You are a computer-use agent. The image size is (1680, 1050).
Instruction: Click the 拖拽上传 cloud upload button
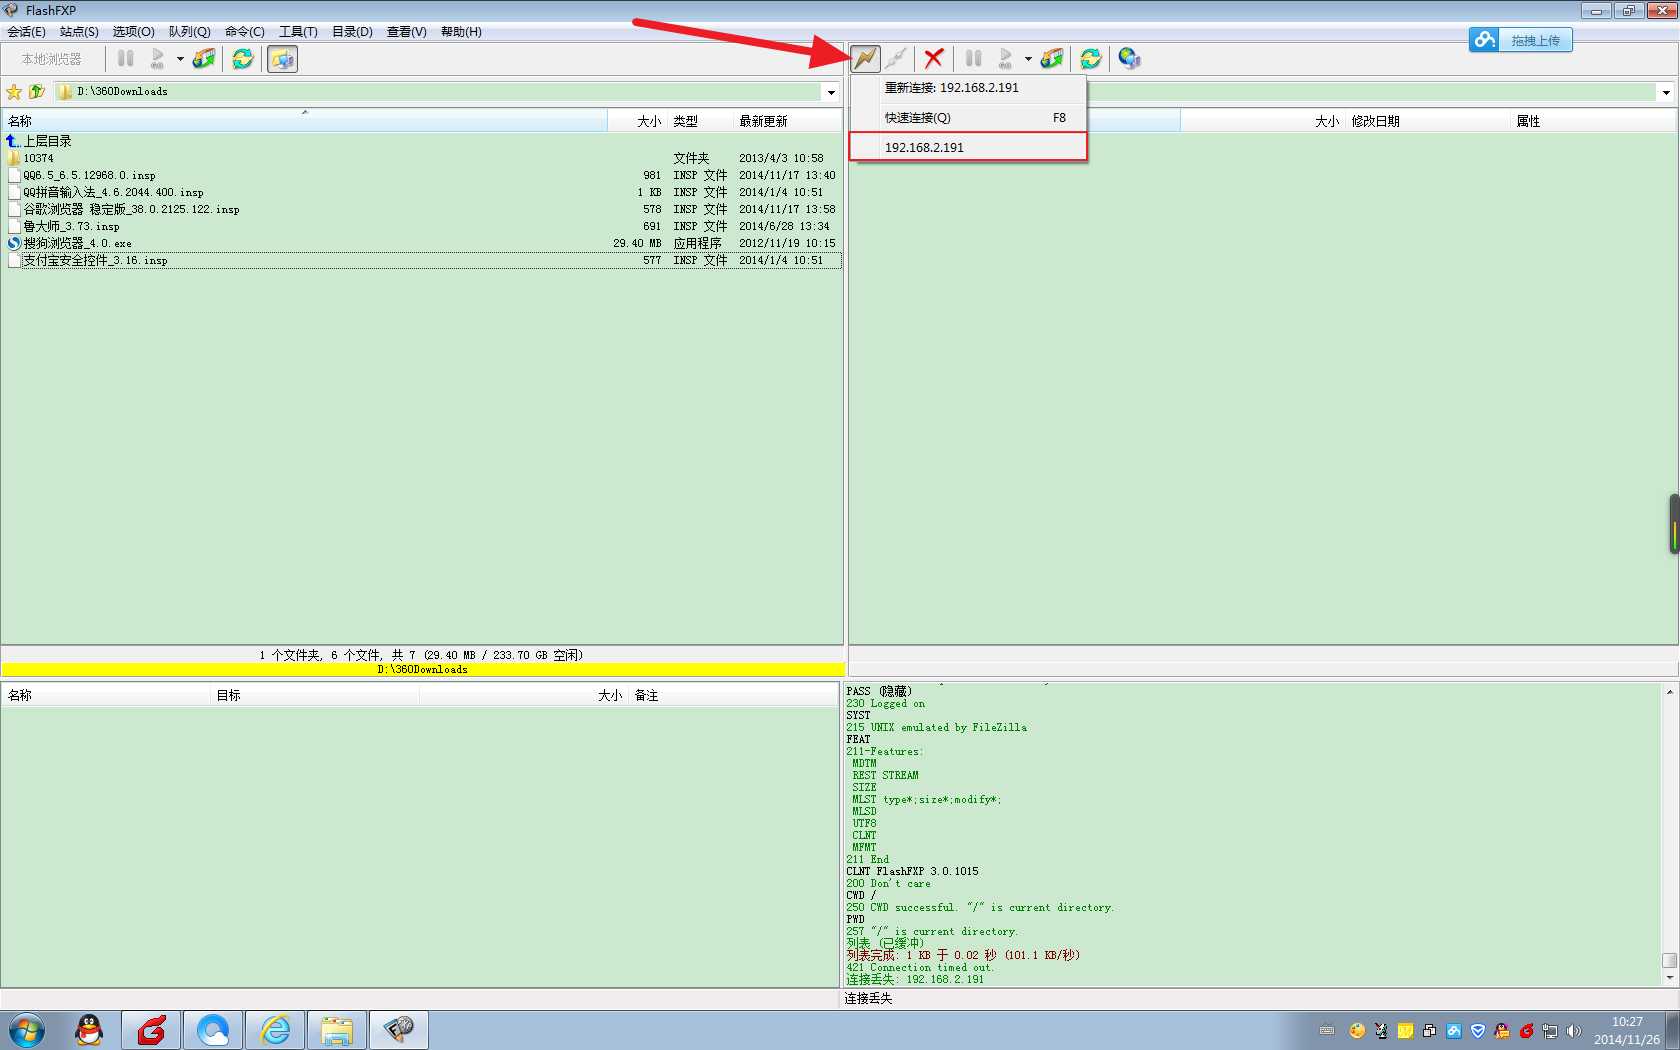(1521, 40)
